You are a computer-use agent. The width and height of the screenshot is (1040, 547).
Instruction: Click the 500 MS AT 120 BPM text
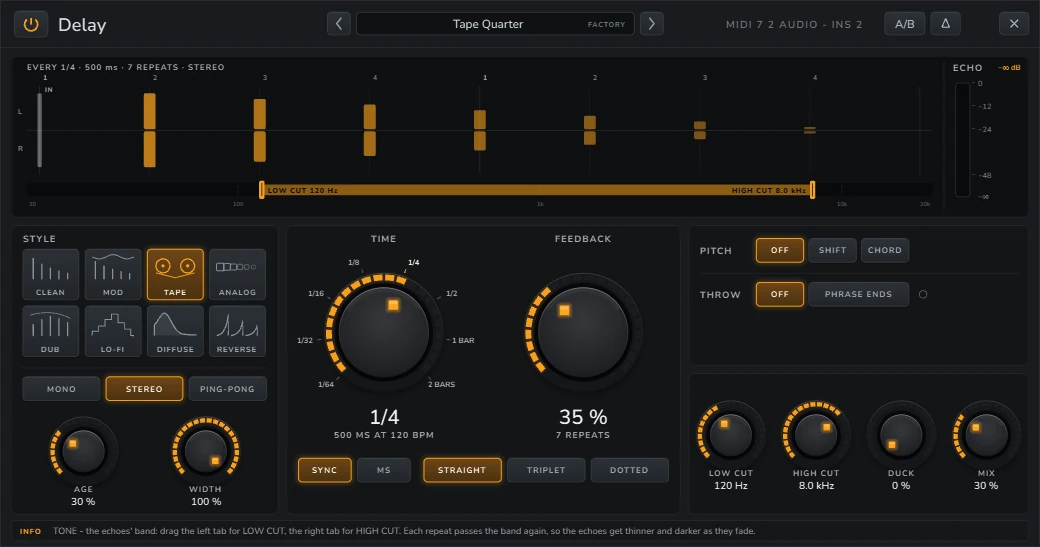[x=384, y=435]
